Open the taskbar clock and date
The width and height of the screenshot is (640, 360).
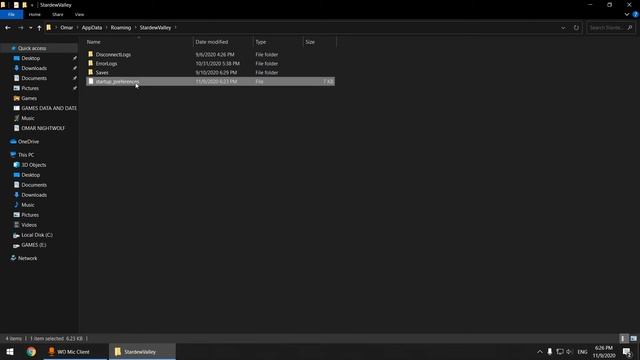coord(604,351)
